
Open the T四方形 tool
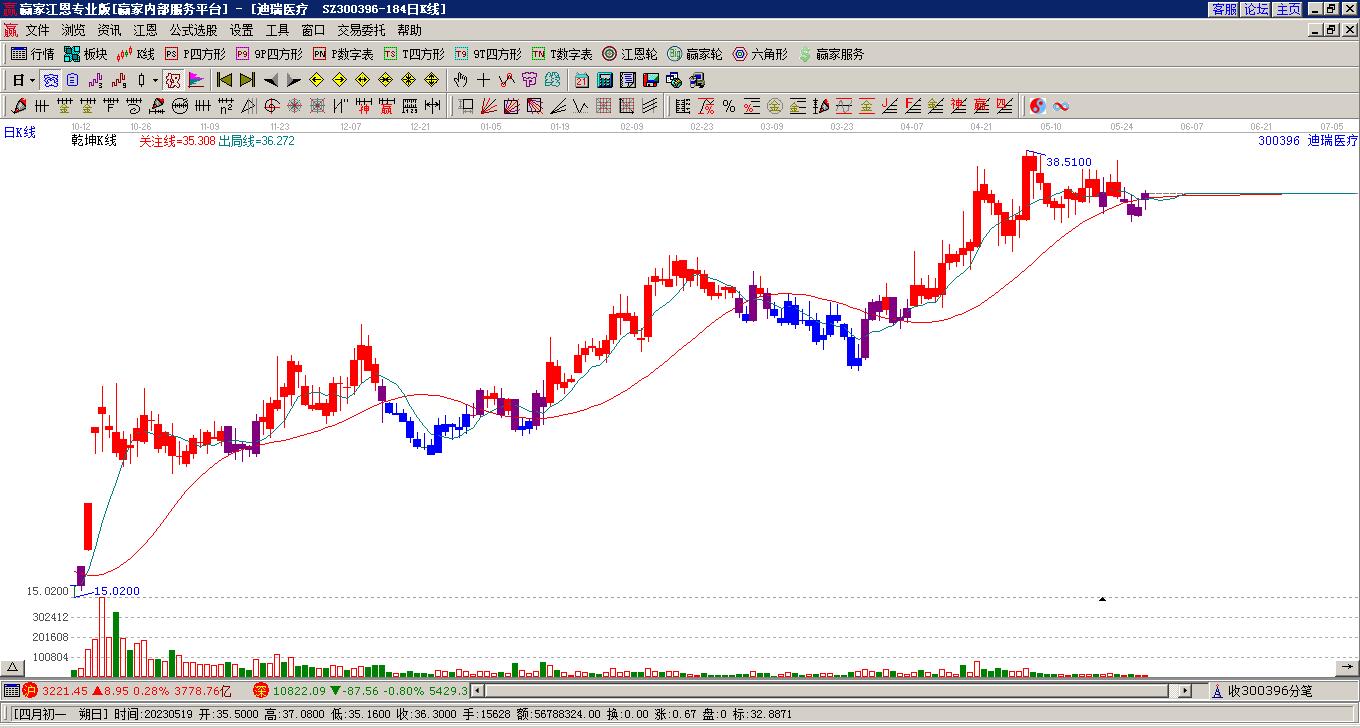coord(415,54)
